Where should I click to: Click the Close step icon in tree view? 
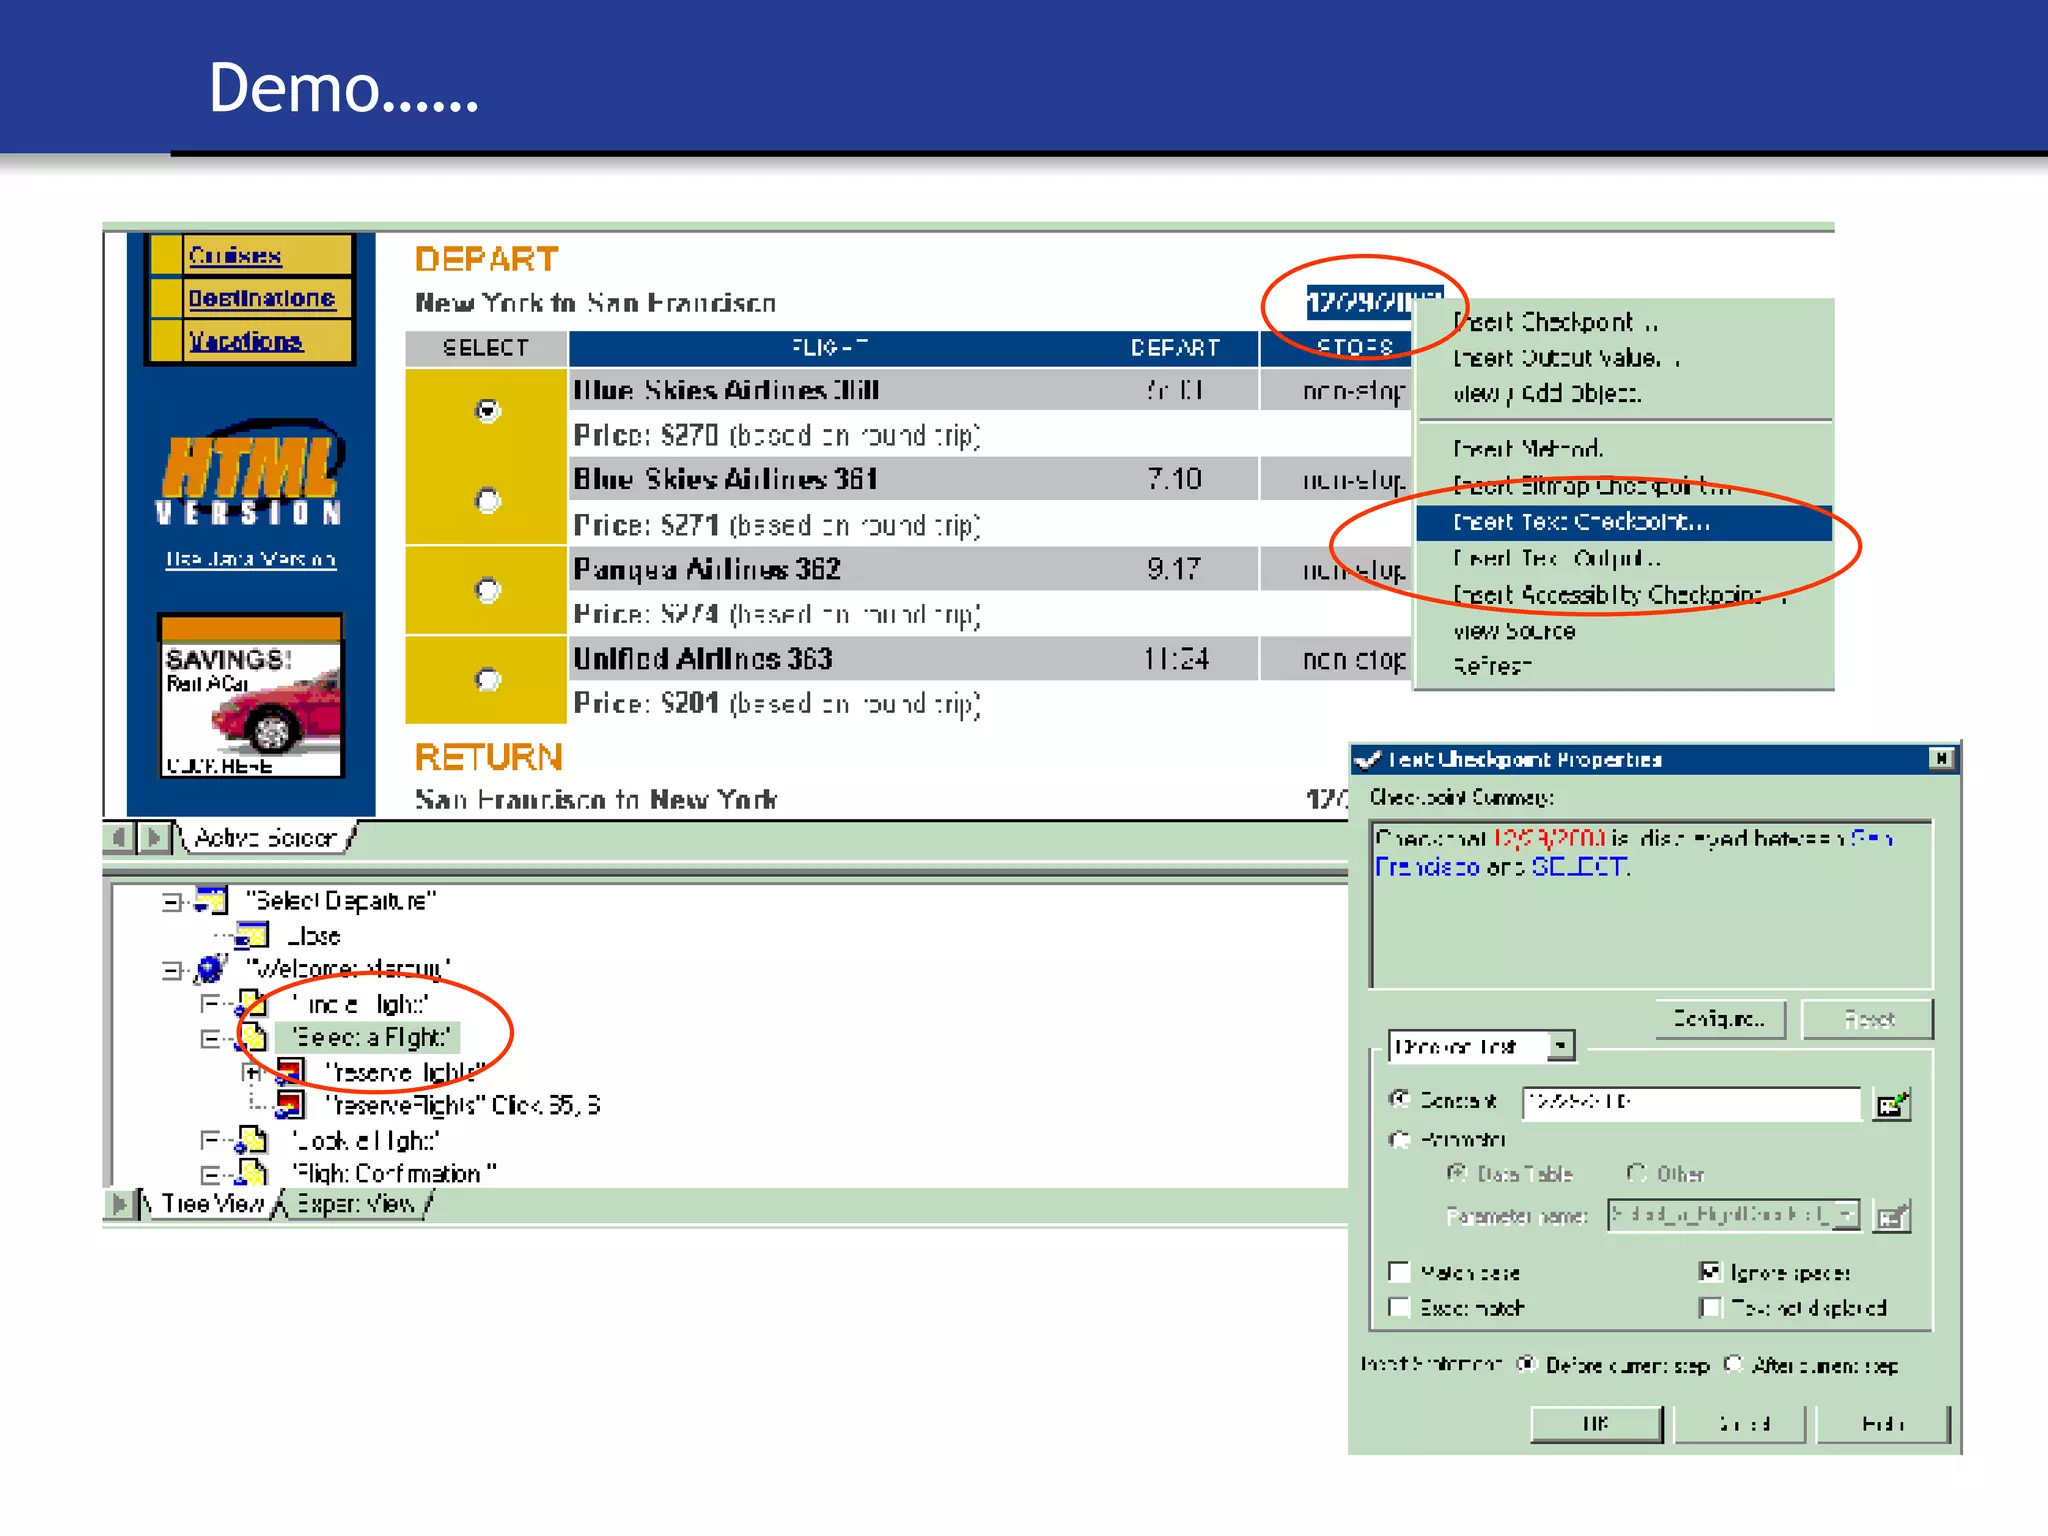(x=252, y=936)
